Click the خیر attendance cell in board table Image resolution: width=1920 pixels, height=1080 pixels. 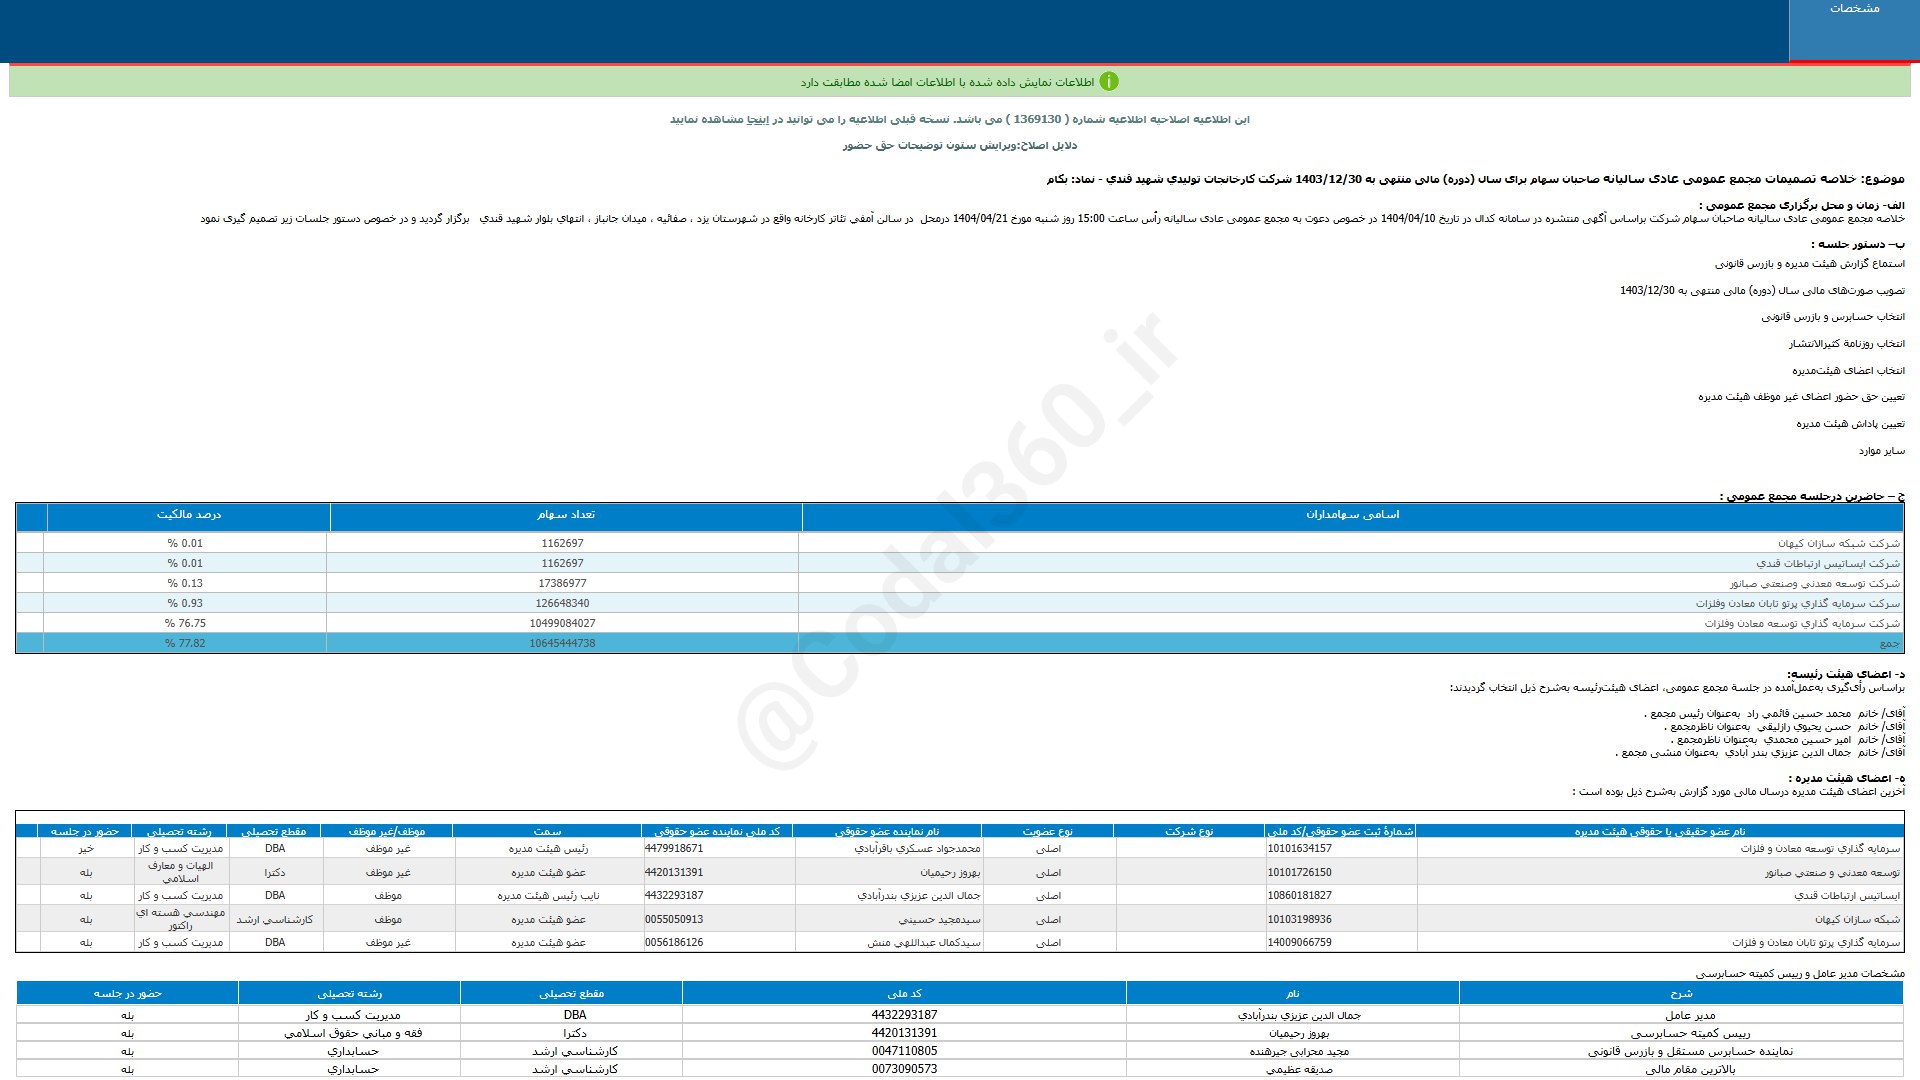86,848
